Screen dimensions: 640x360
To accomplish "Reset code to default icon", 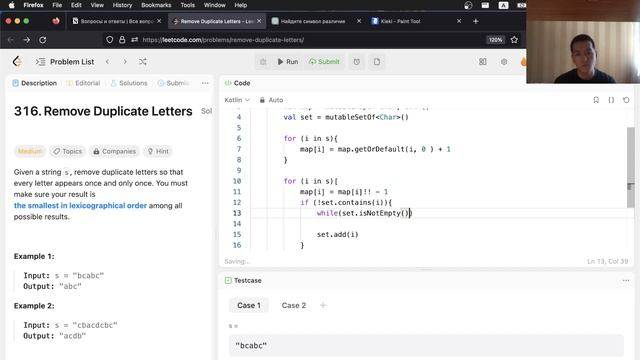I will click(x=626, y=100).
